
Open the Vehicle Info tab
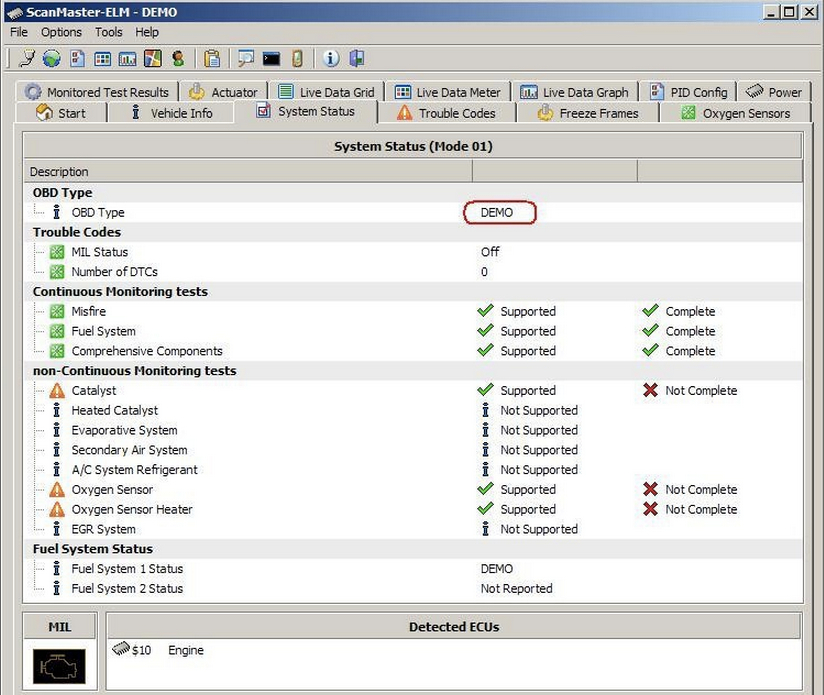[171, 113]
